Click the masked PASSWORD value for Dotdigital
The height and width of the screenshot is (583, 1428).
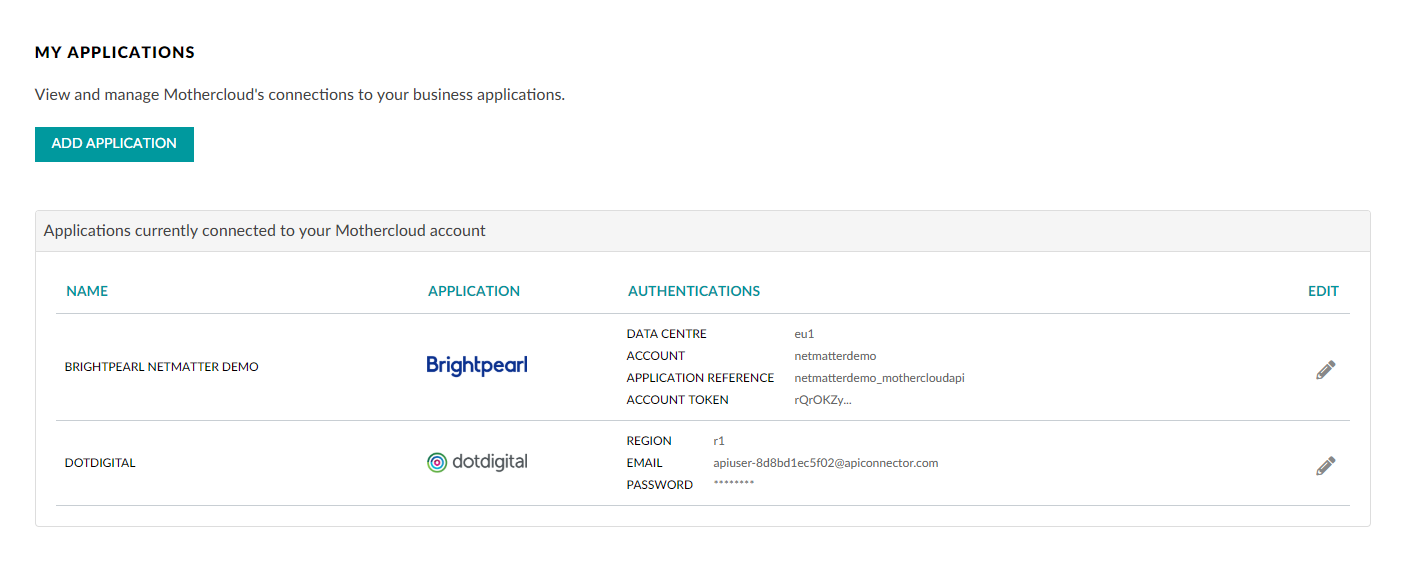click(734, 483)
